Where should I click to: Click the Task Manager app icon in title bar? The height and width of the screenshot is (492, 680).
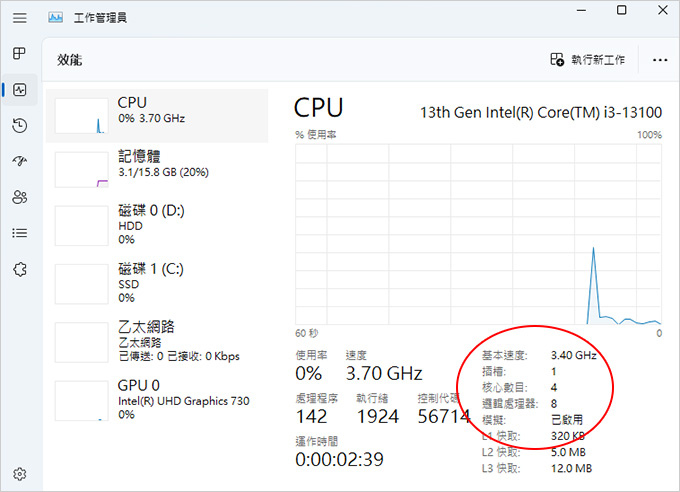click(56, 18)
